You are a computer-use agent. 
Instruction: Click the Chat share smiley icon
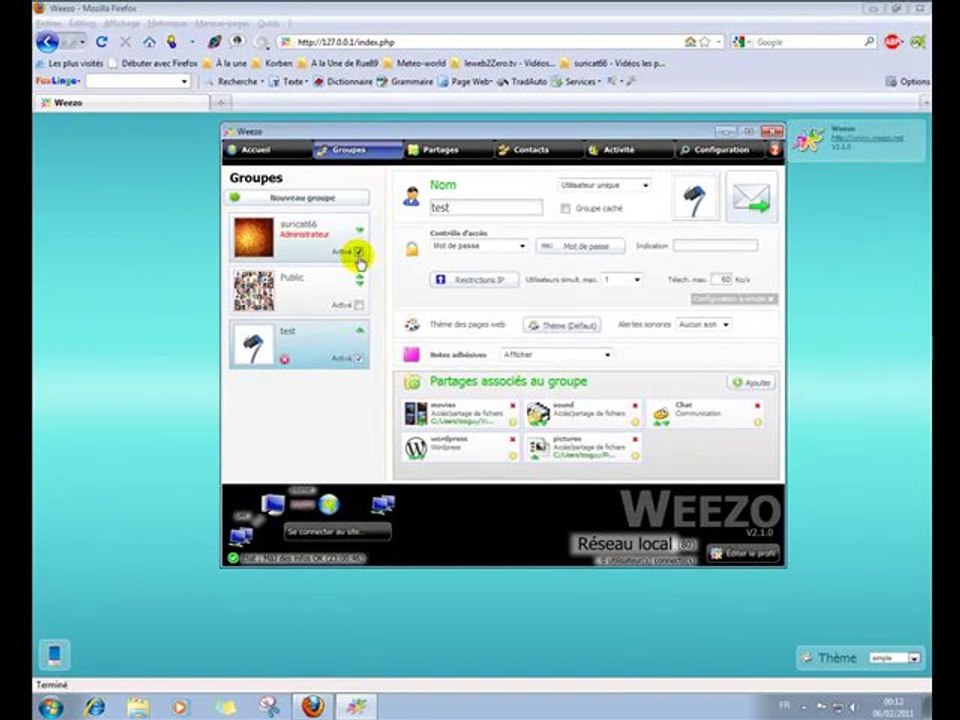click(661, 414)
